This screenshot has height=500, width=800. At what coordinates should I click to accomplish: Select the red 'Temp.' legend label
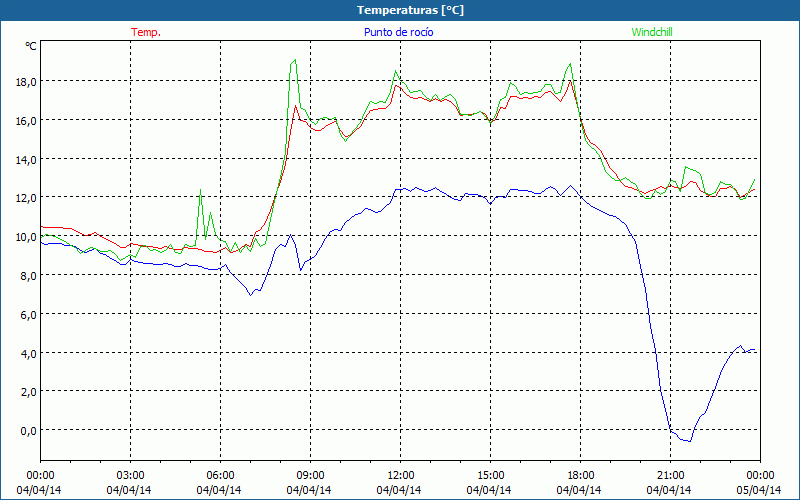coord(146,32)
